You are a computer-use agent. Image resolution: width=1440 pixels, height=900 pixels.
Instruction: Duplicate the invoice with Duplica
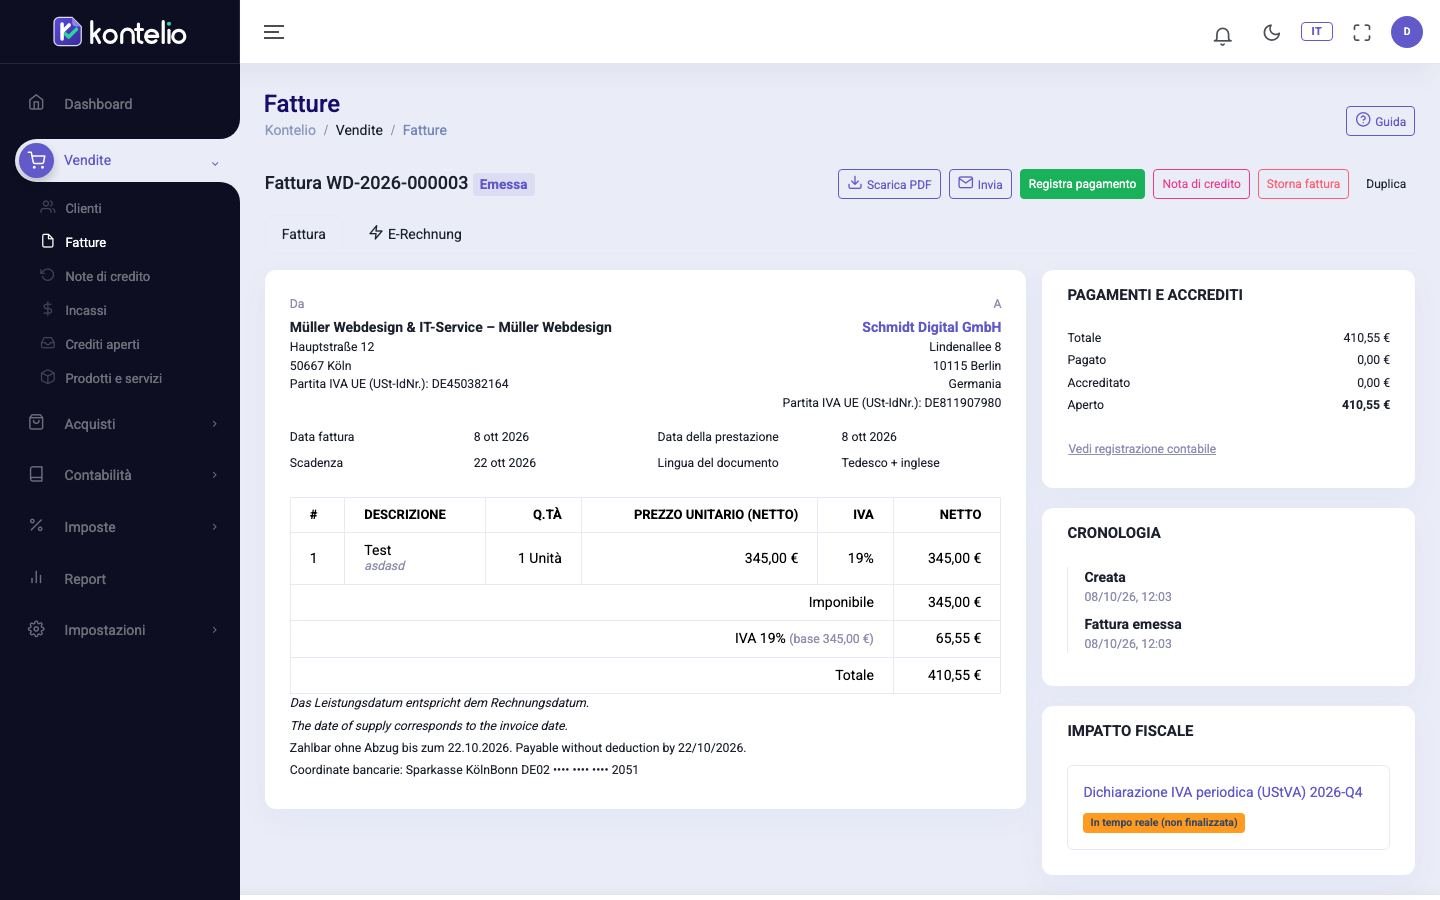[1386, 184]
